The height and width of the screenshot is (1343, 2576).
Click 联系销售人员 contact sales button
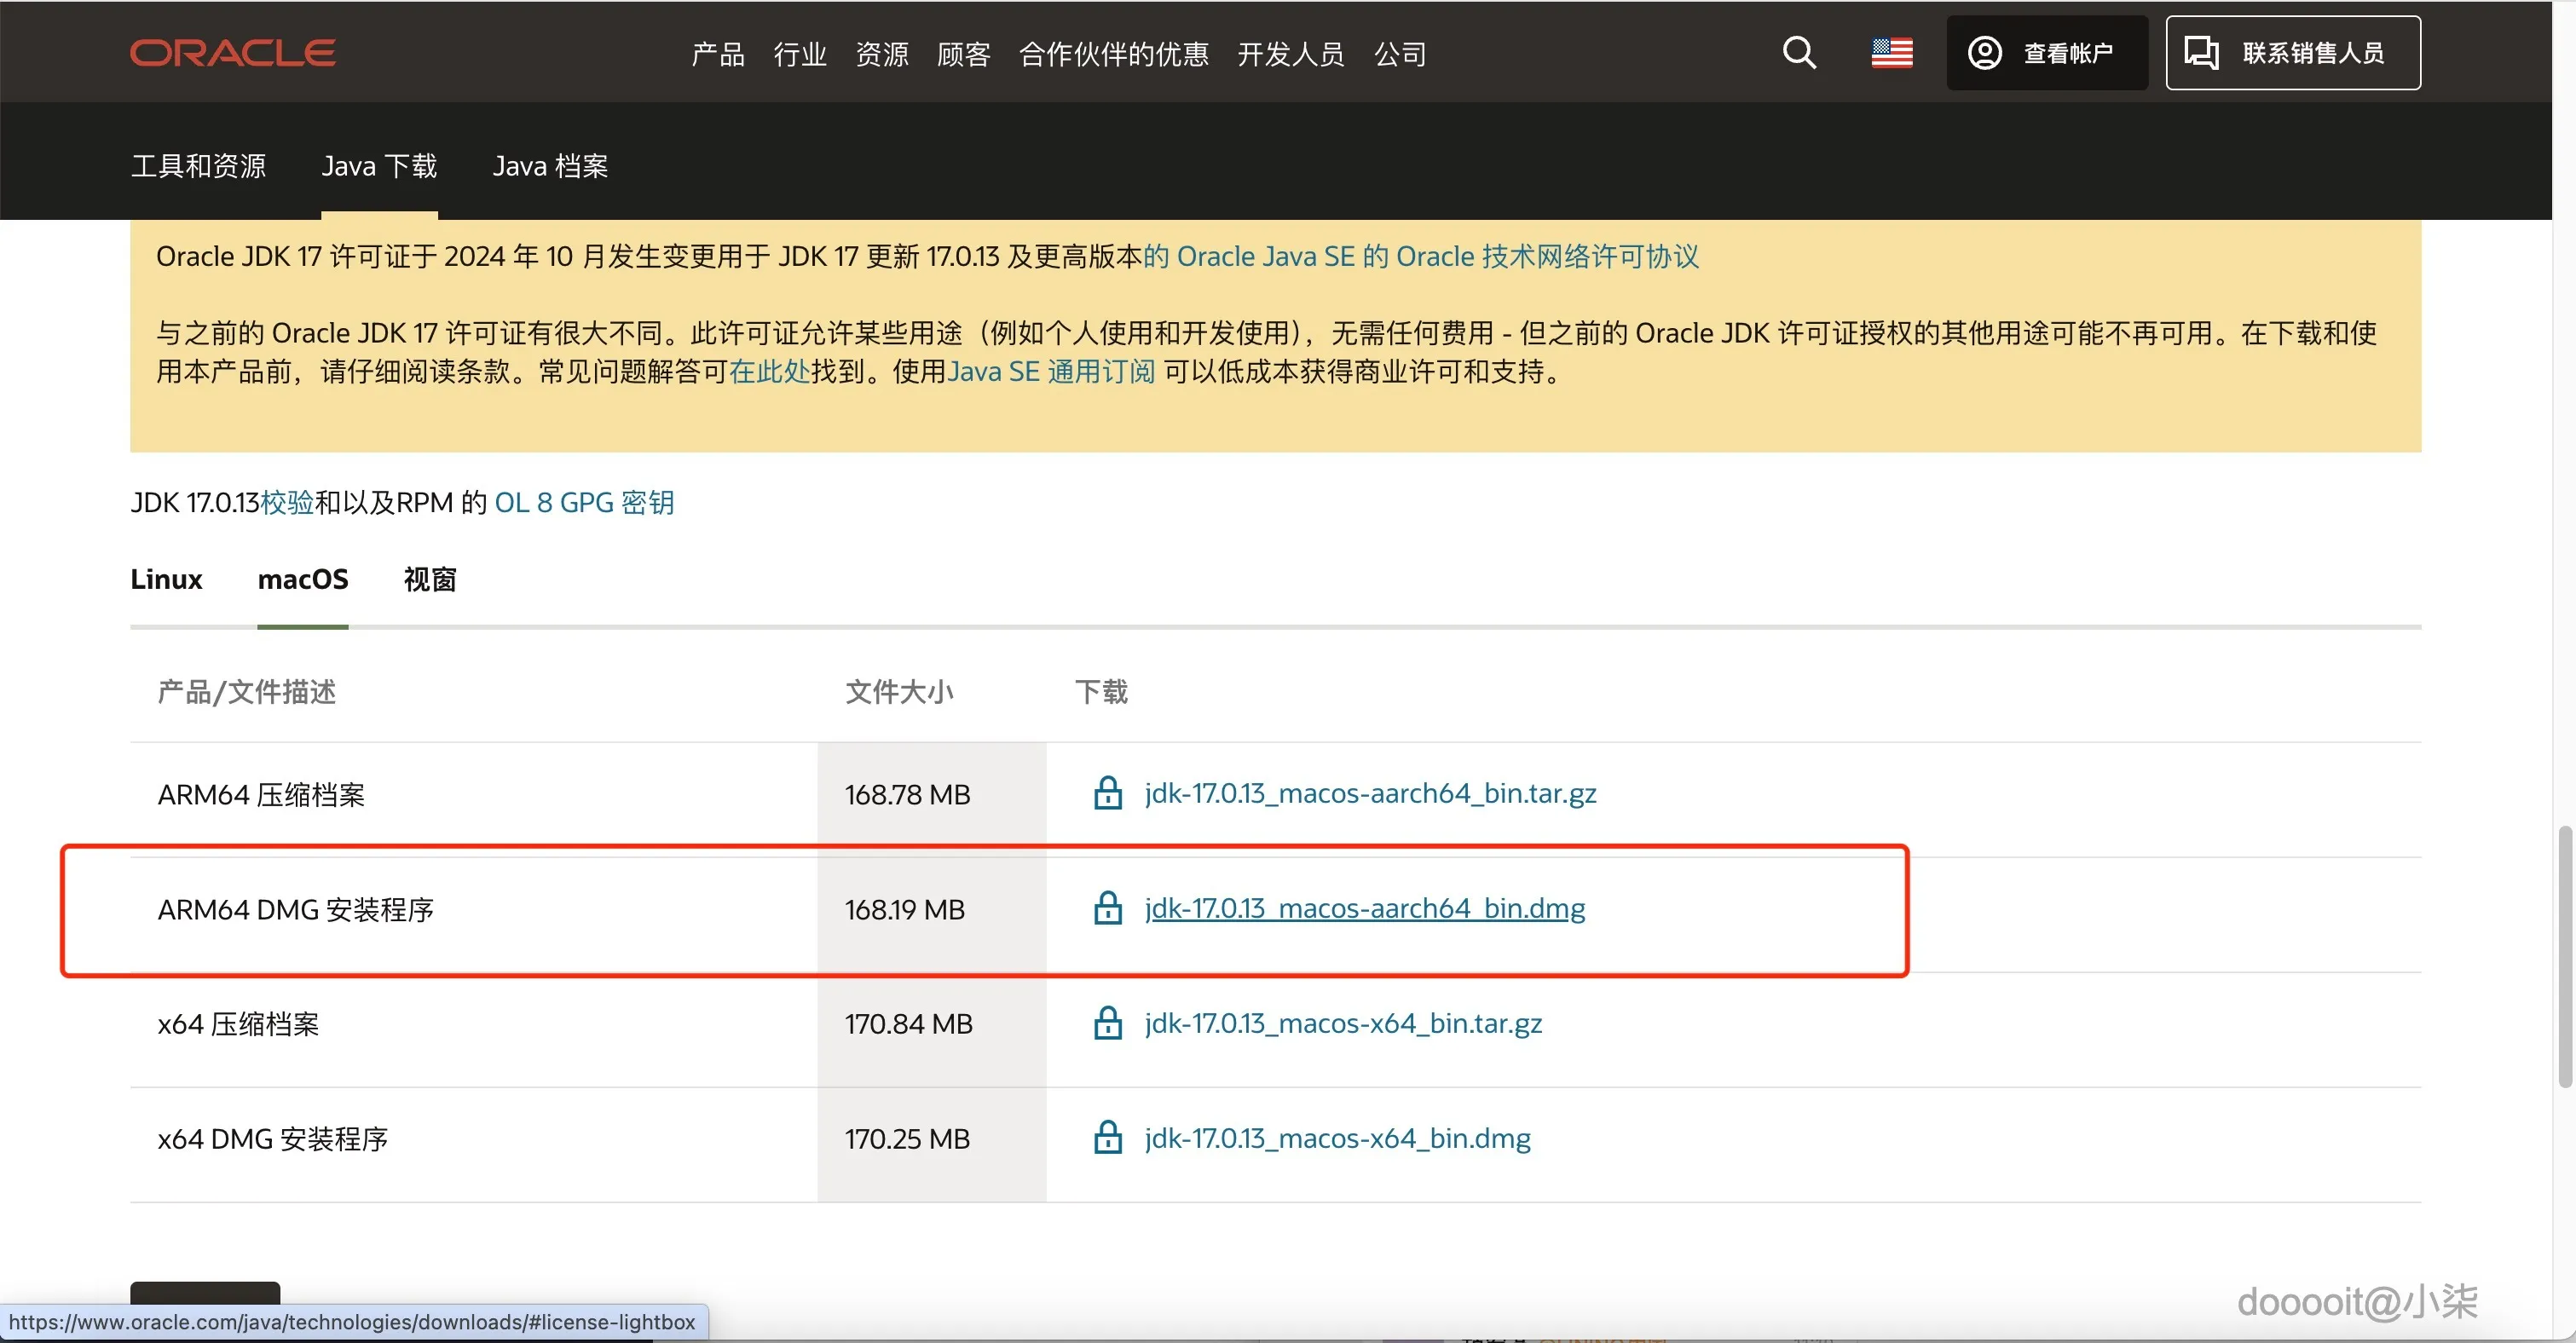(2292, 52)
